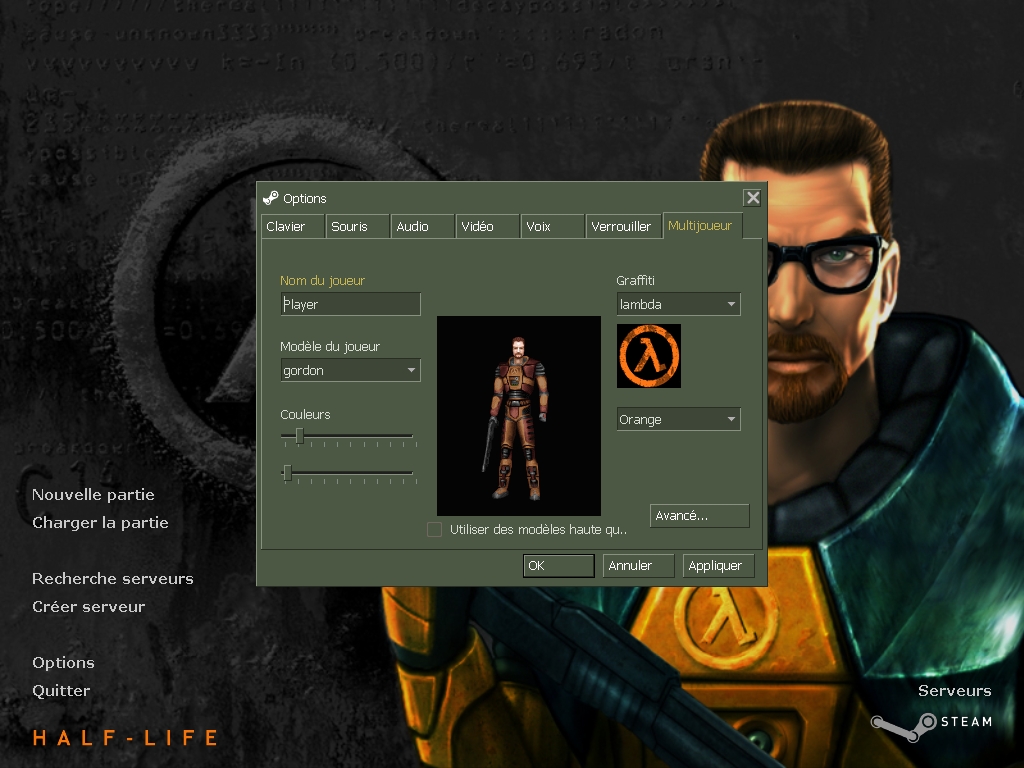
Task: Click the Nom du joueur text field
Action: click(350, 304)
